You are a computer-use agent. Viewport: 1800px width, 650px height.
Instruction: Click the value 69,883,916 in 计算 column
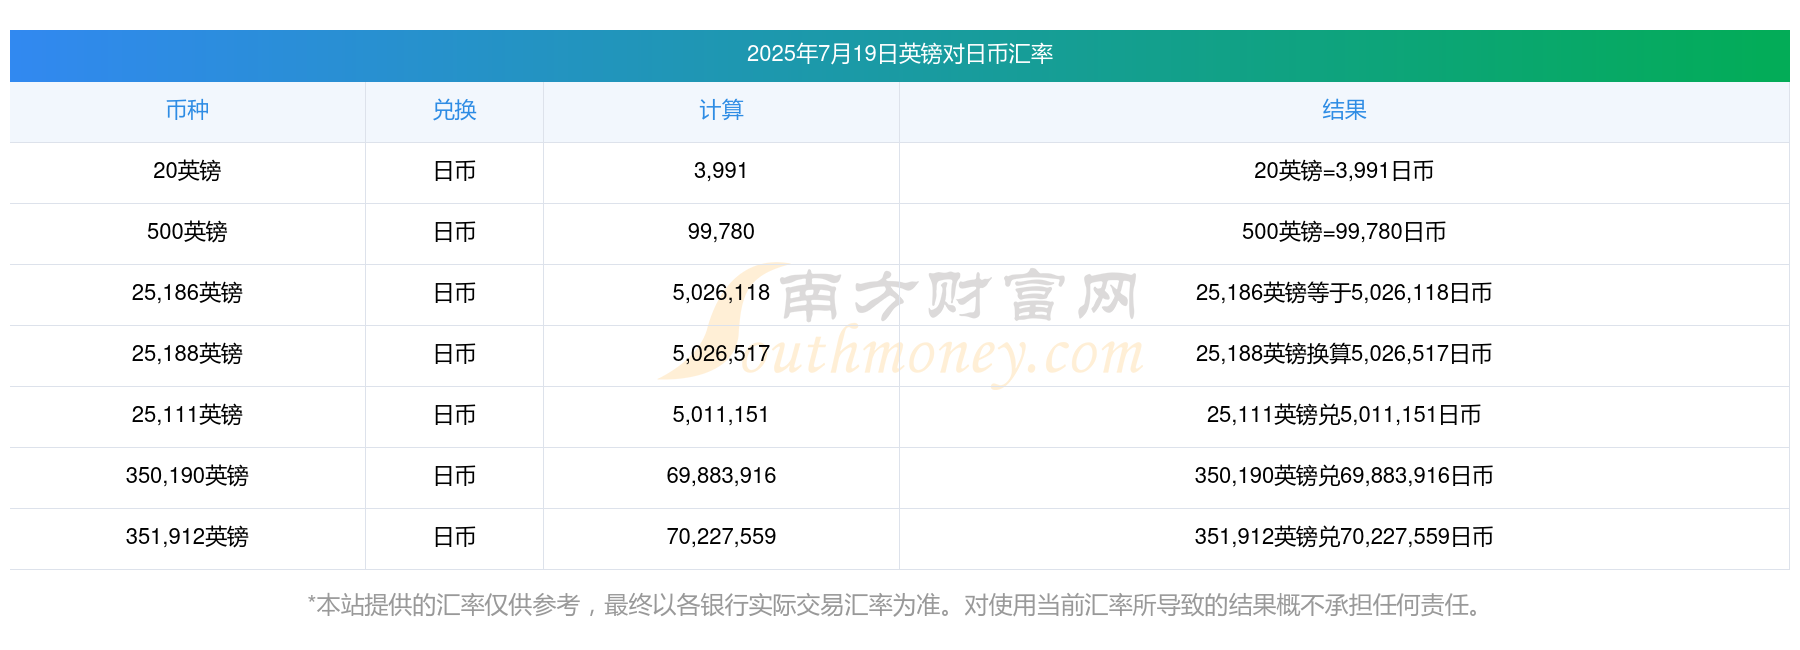point(721,476)
